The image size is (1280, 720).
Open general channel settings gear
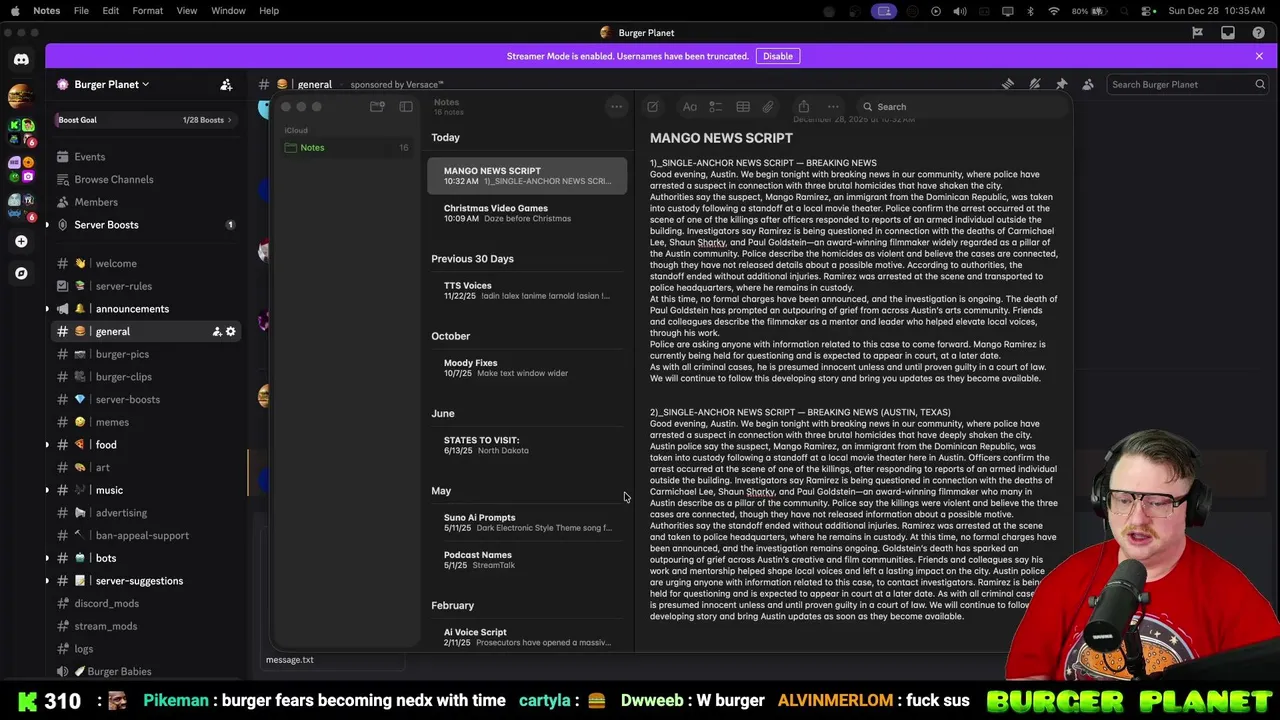point(231,332)
